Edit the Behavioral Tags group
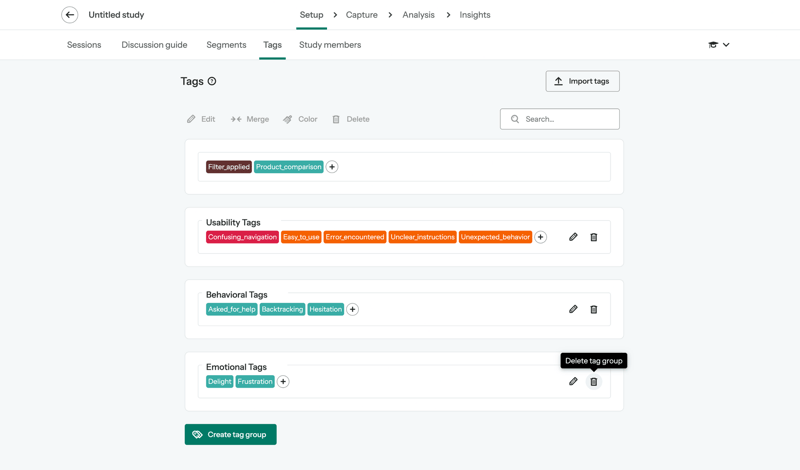800x470 pixels. click(573, 309)
